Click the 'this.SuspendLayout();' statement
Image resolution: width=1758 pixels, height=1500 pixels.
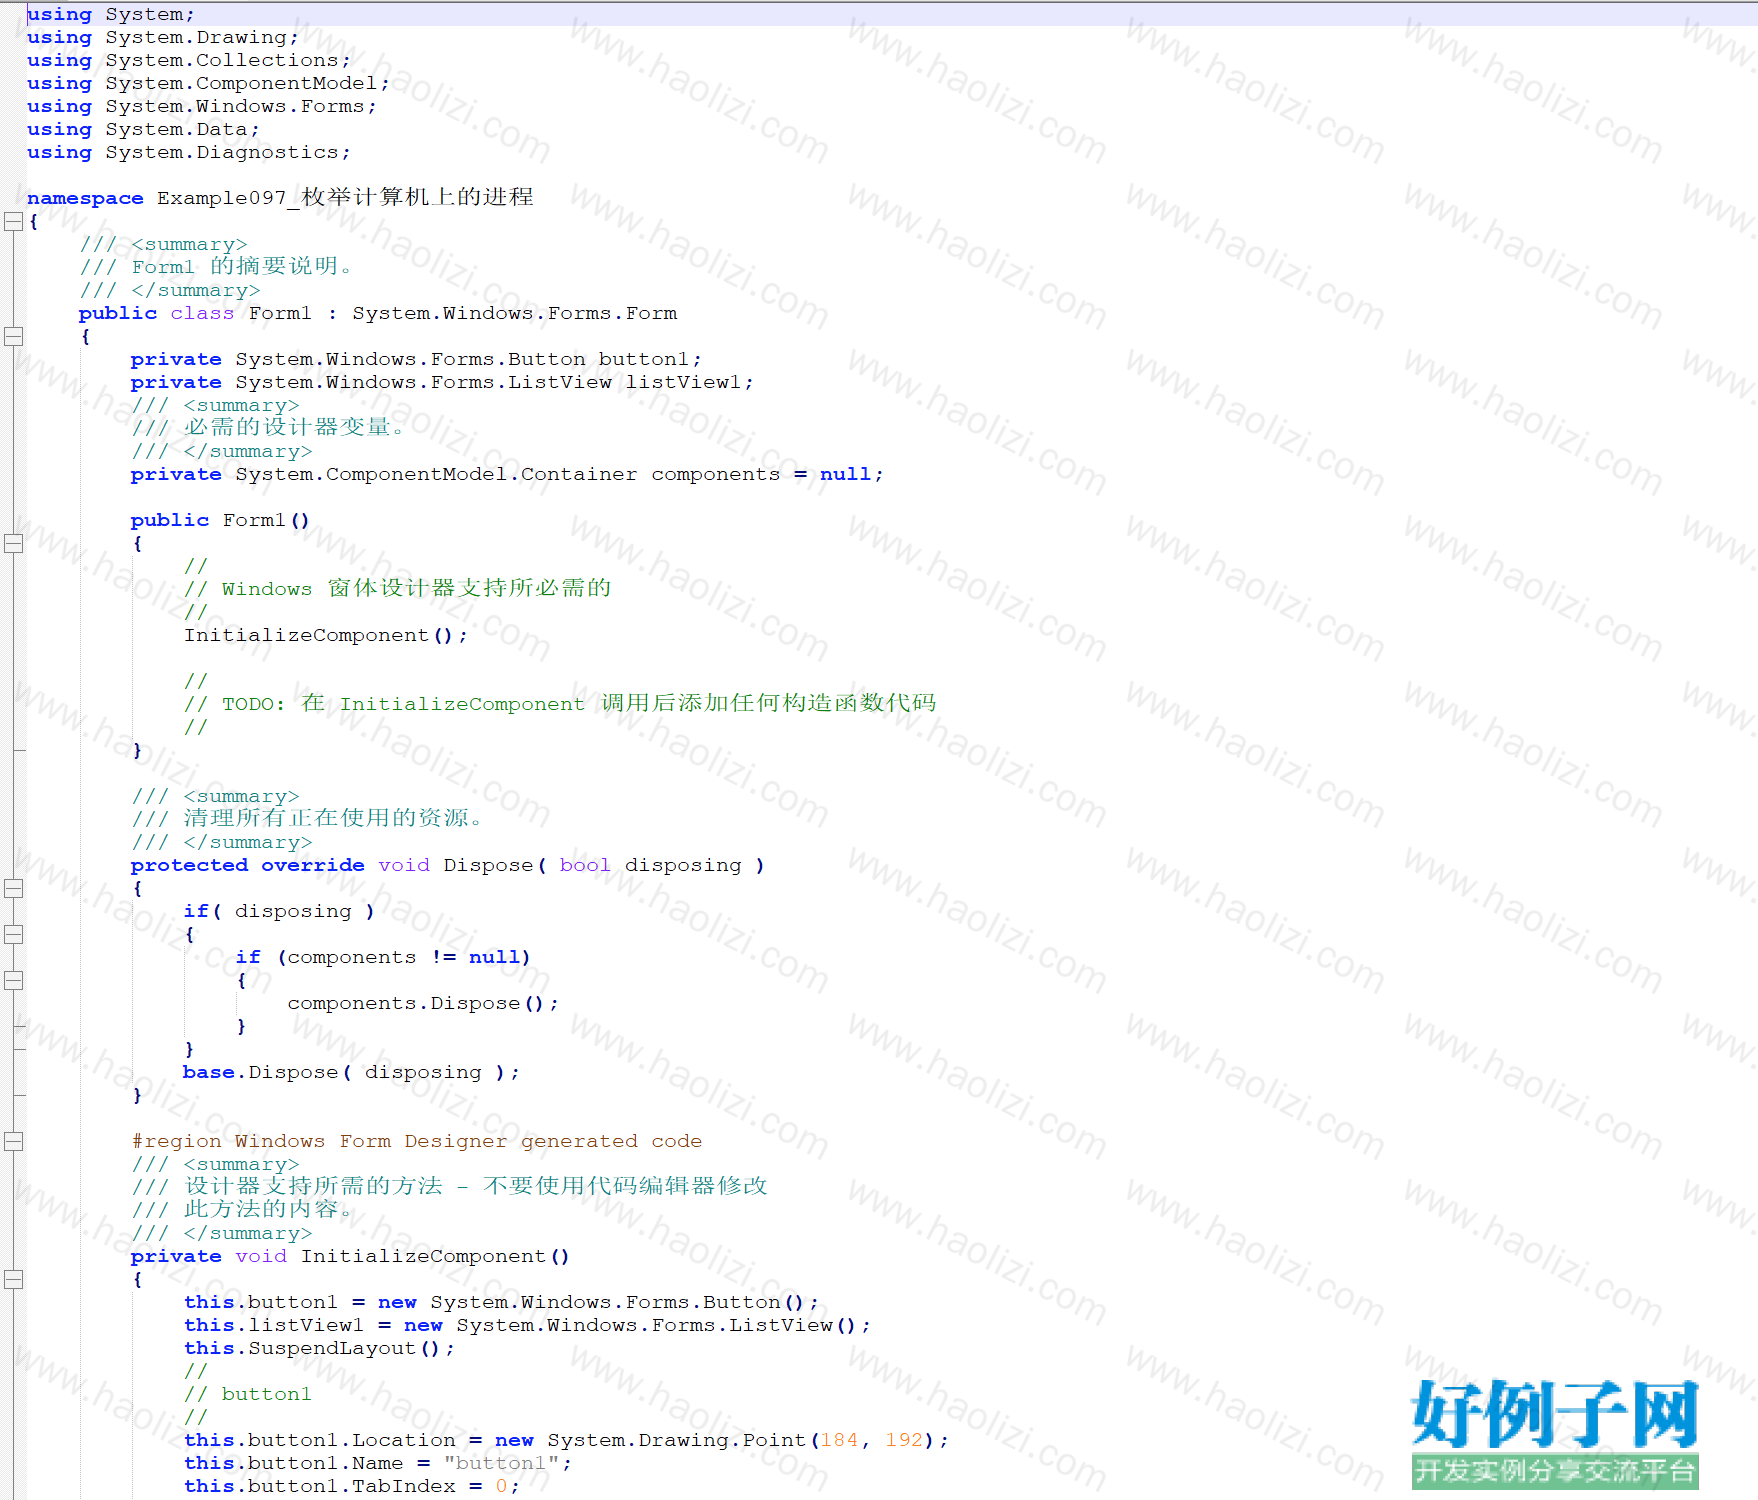[319, 1348]
